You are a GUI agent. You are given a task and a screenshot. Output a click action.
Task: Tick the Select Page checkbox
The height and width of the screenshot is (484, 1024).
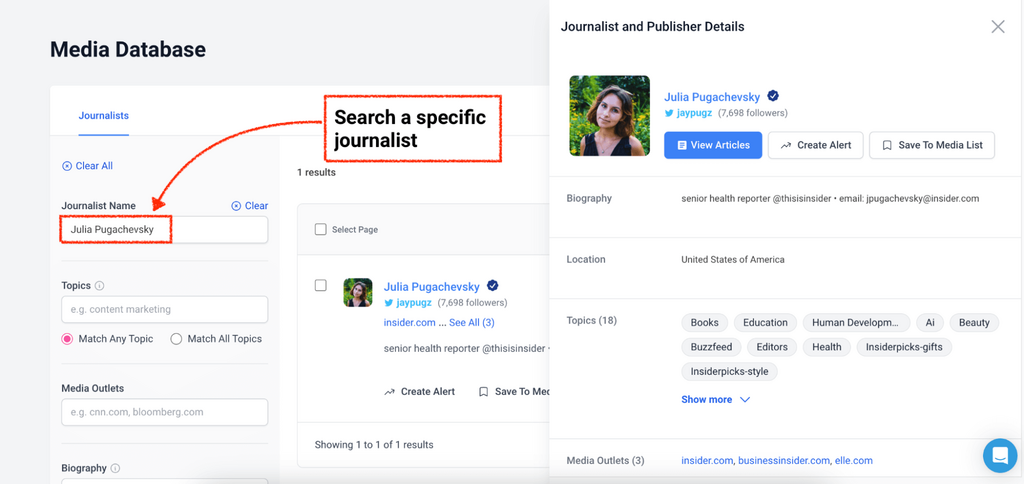tap(321, 230)
